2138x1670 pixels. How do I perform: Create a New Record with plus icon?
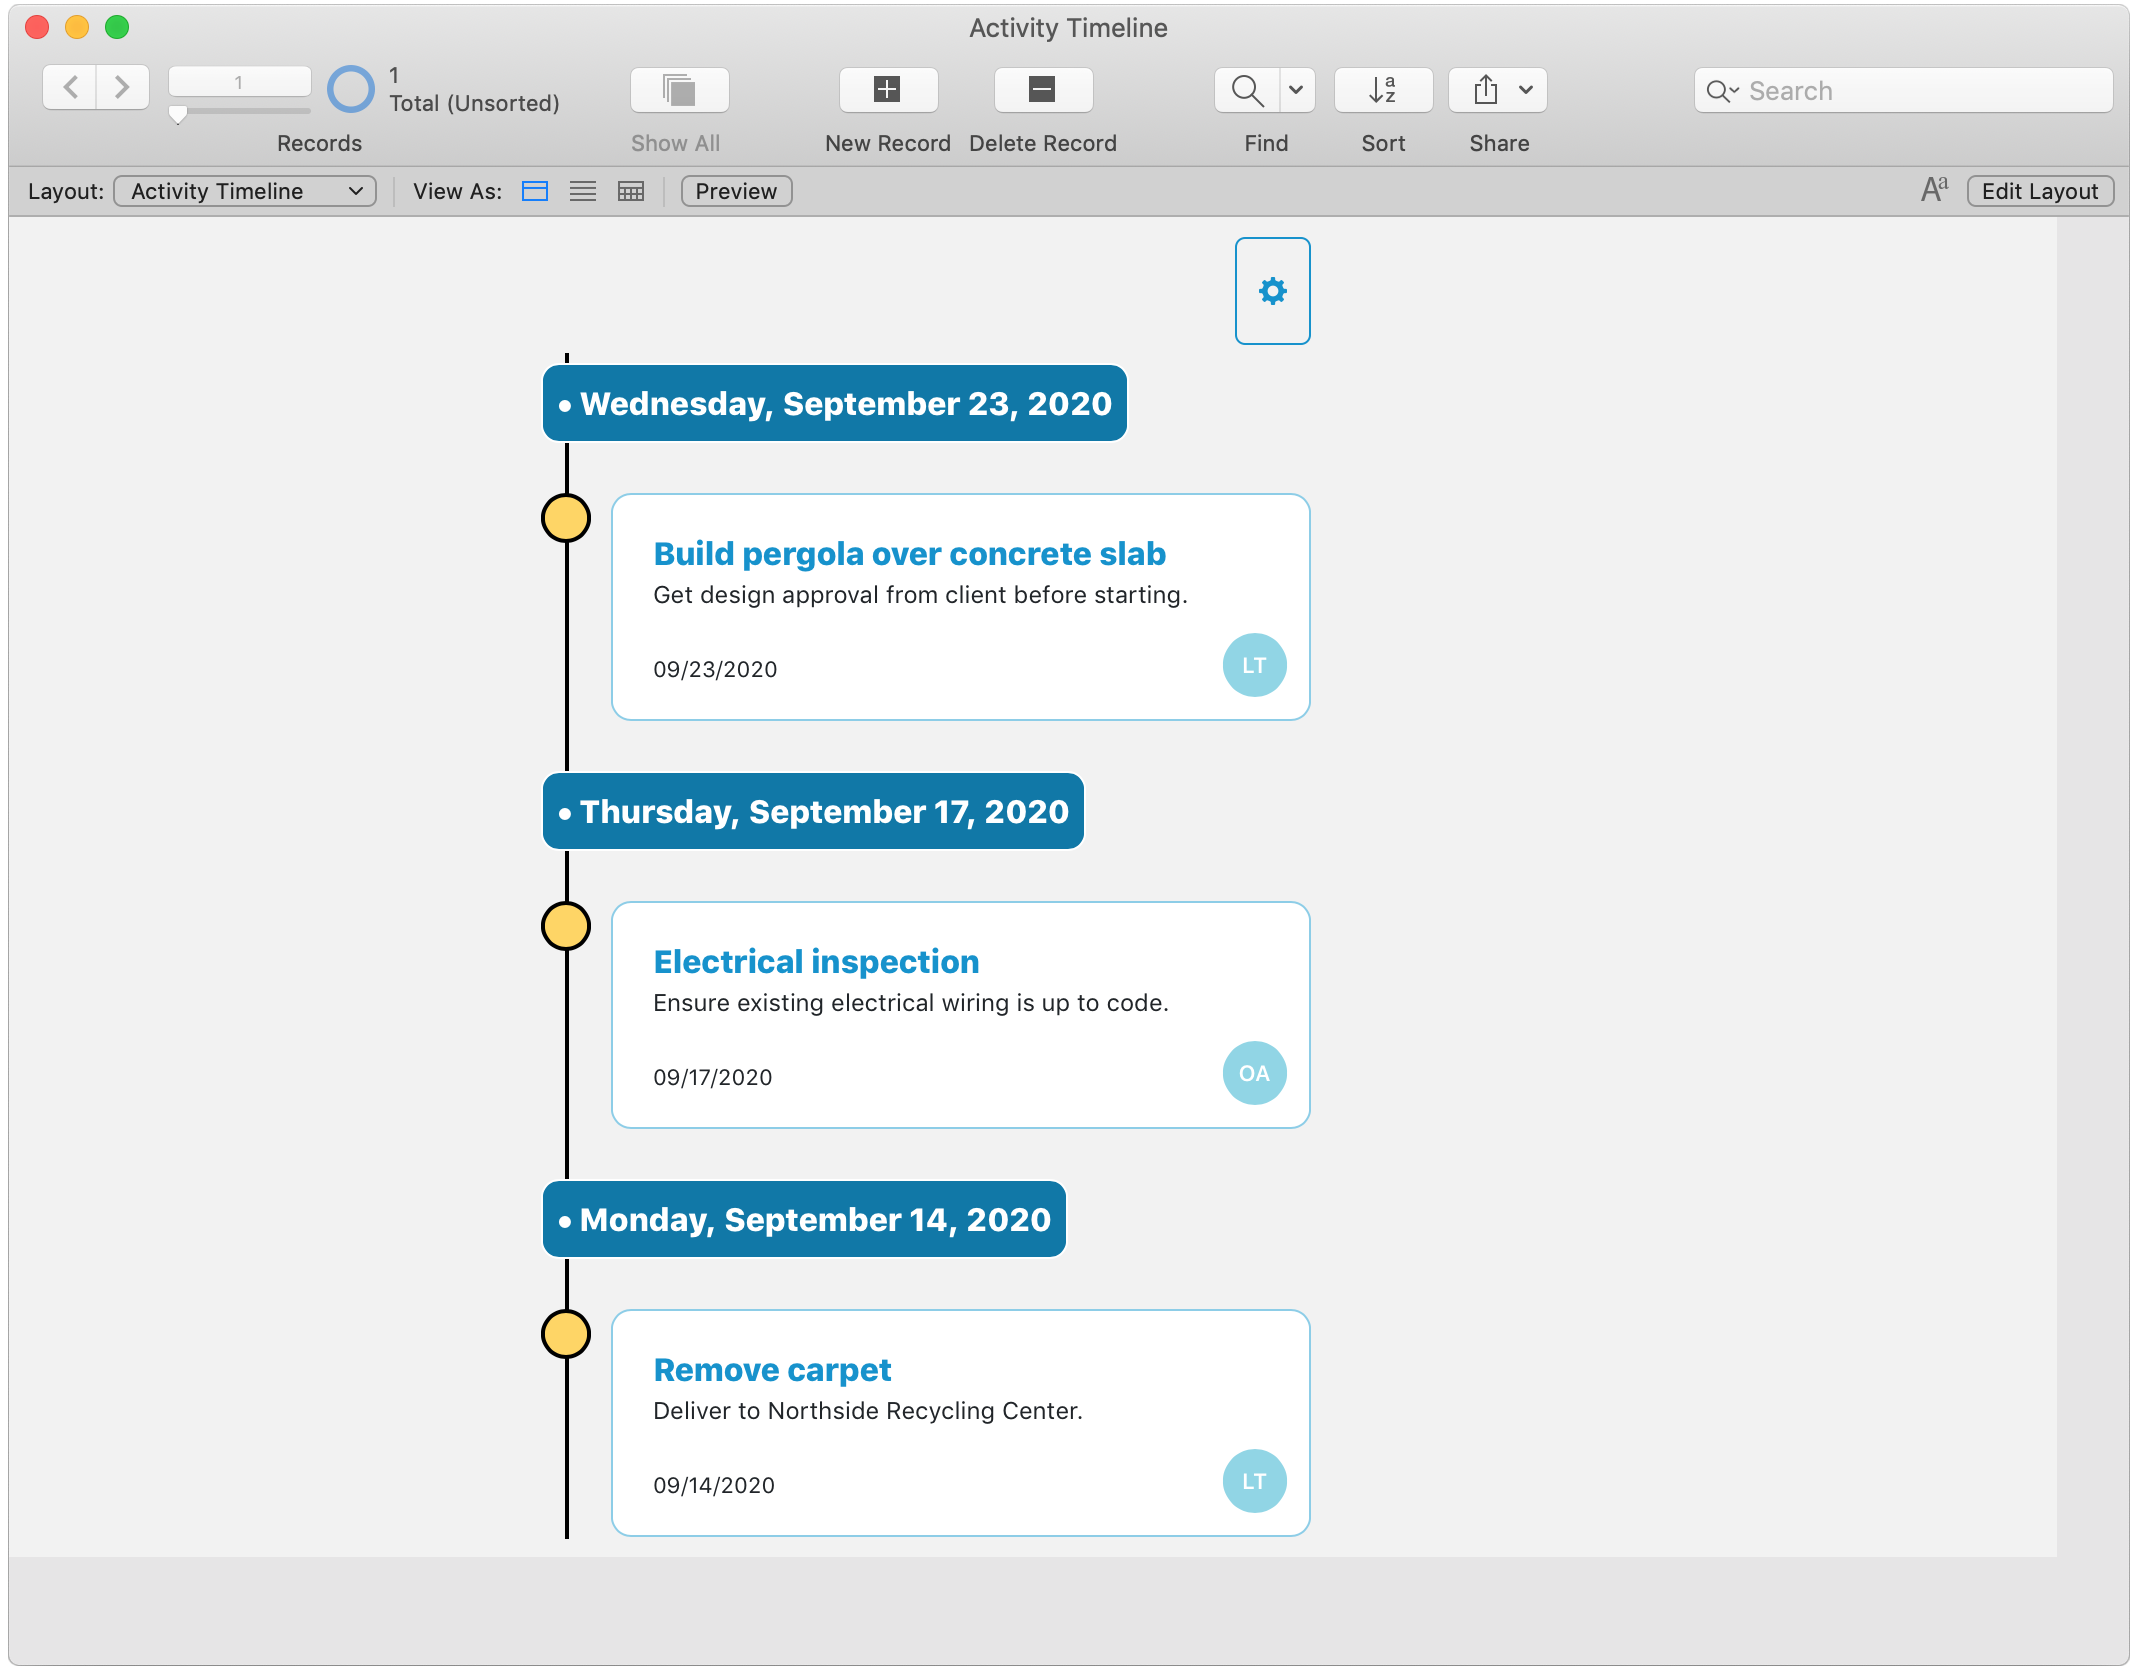pos(888,90)
